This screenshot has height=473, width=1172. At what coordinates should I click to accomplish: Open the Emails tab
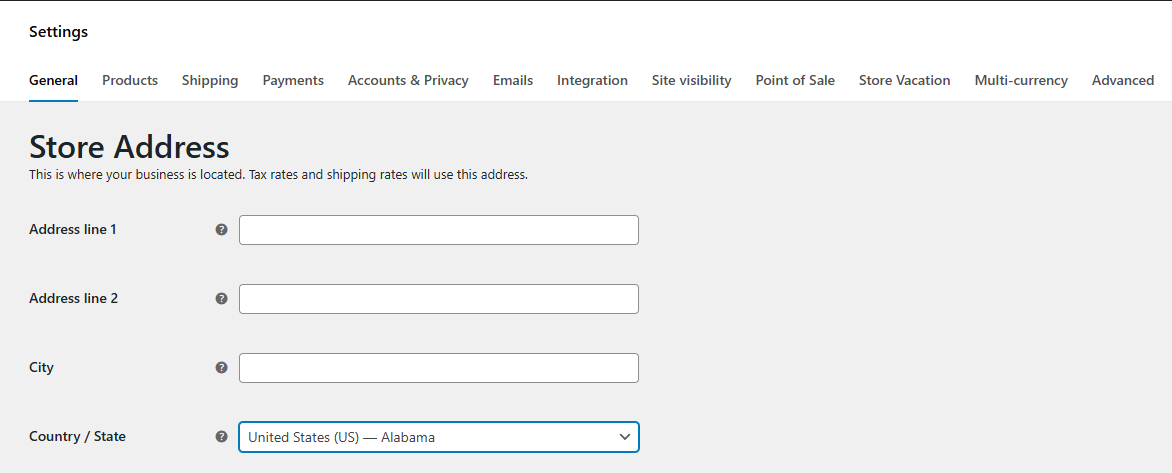click(513, 80)
